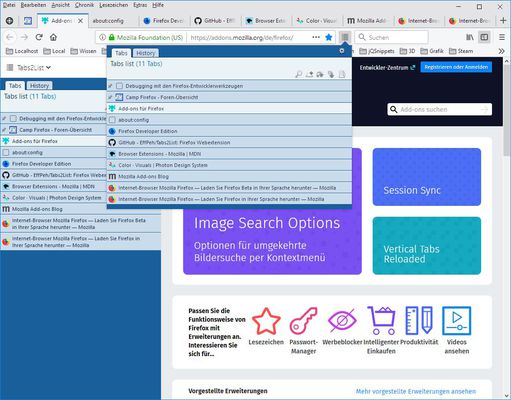Select Firefox Developer Edition in popup list
Viewport: 511px width, 400px height.
[229, 131]
